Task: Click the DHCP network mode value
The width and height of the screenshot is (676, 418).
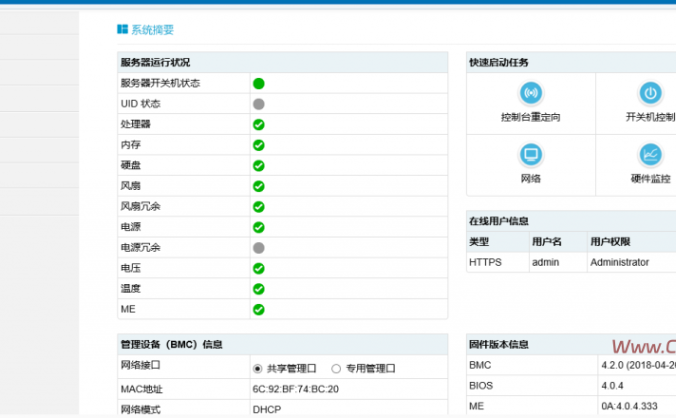Action: pyautogui.click(x=267, y=409)
